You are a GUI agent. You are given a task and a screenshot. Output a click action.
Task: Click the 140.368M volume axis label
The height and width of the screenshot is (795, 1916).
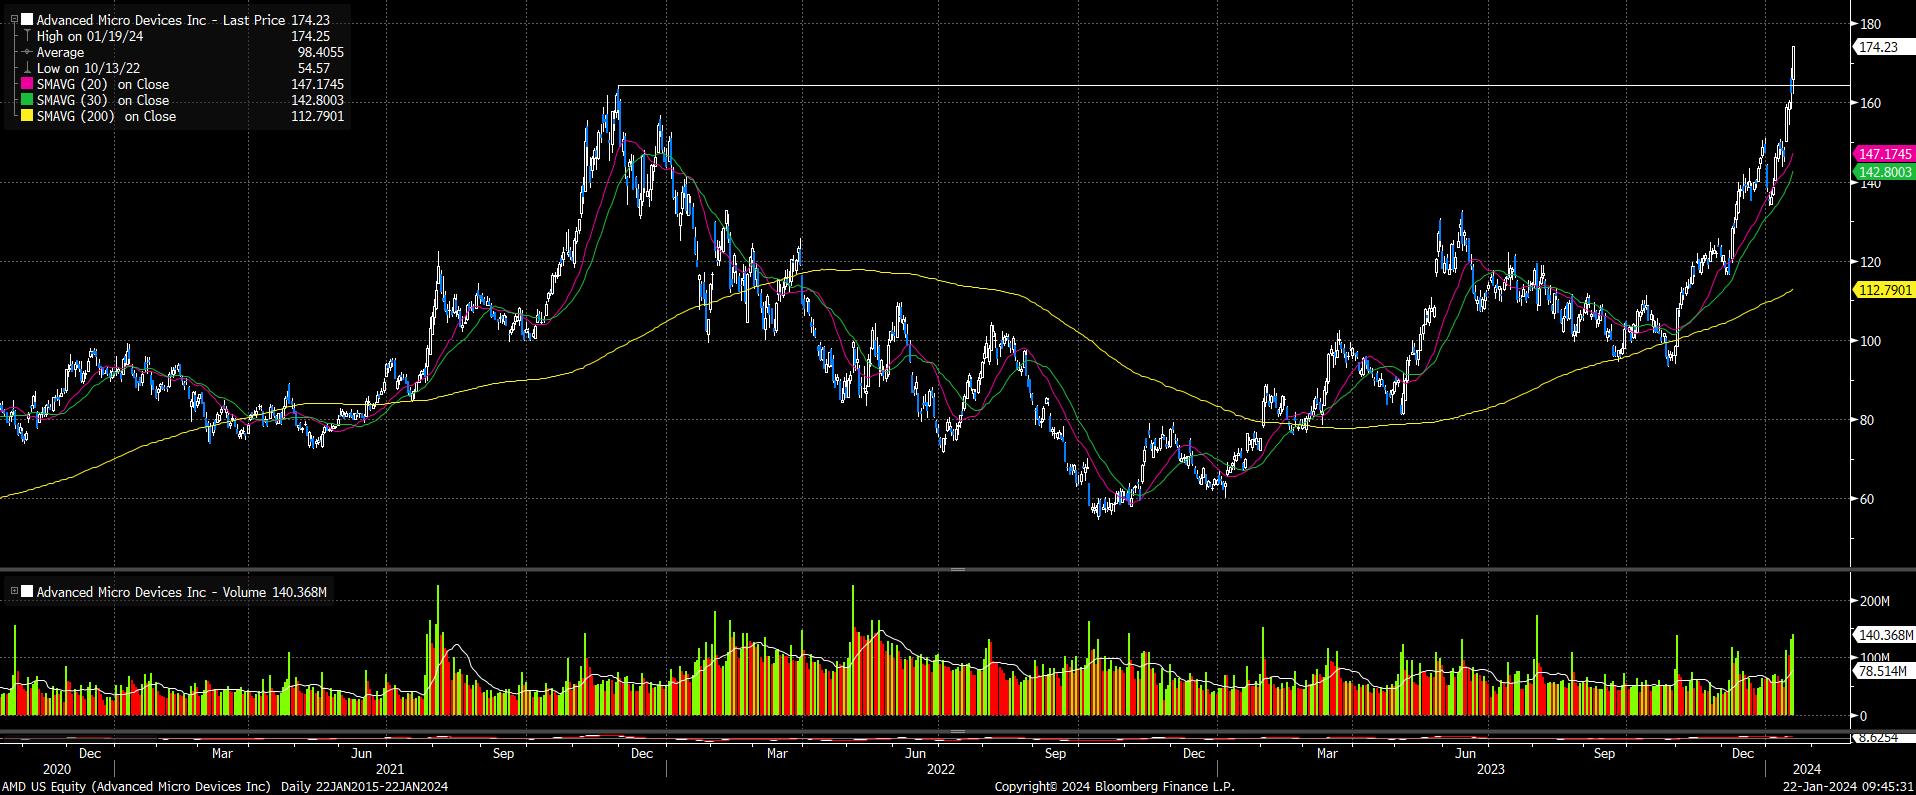click(1884, 635)
